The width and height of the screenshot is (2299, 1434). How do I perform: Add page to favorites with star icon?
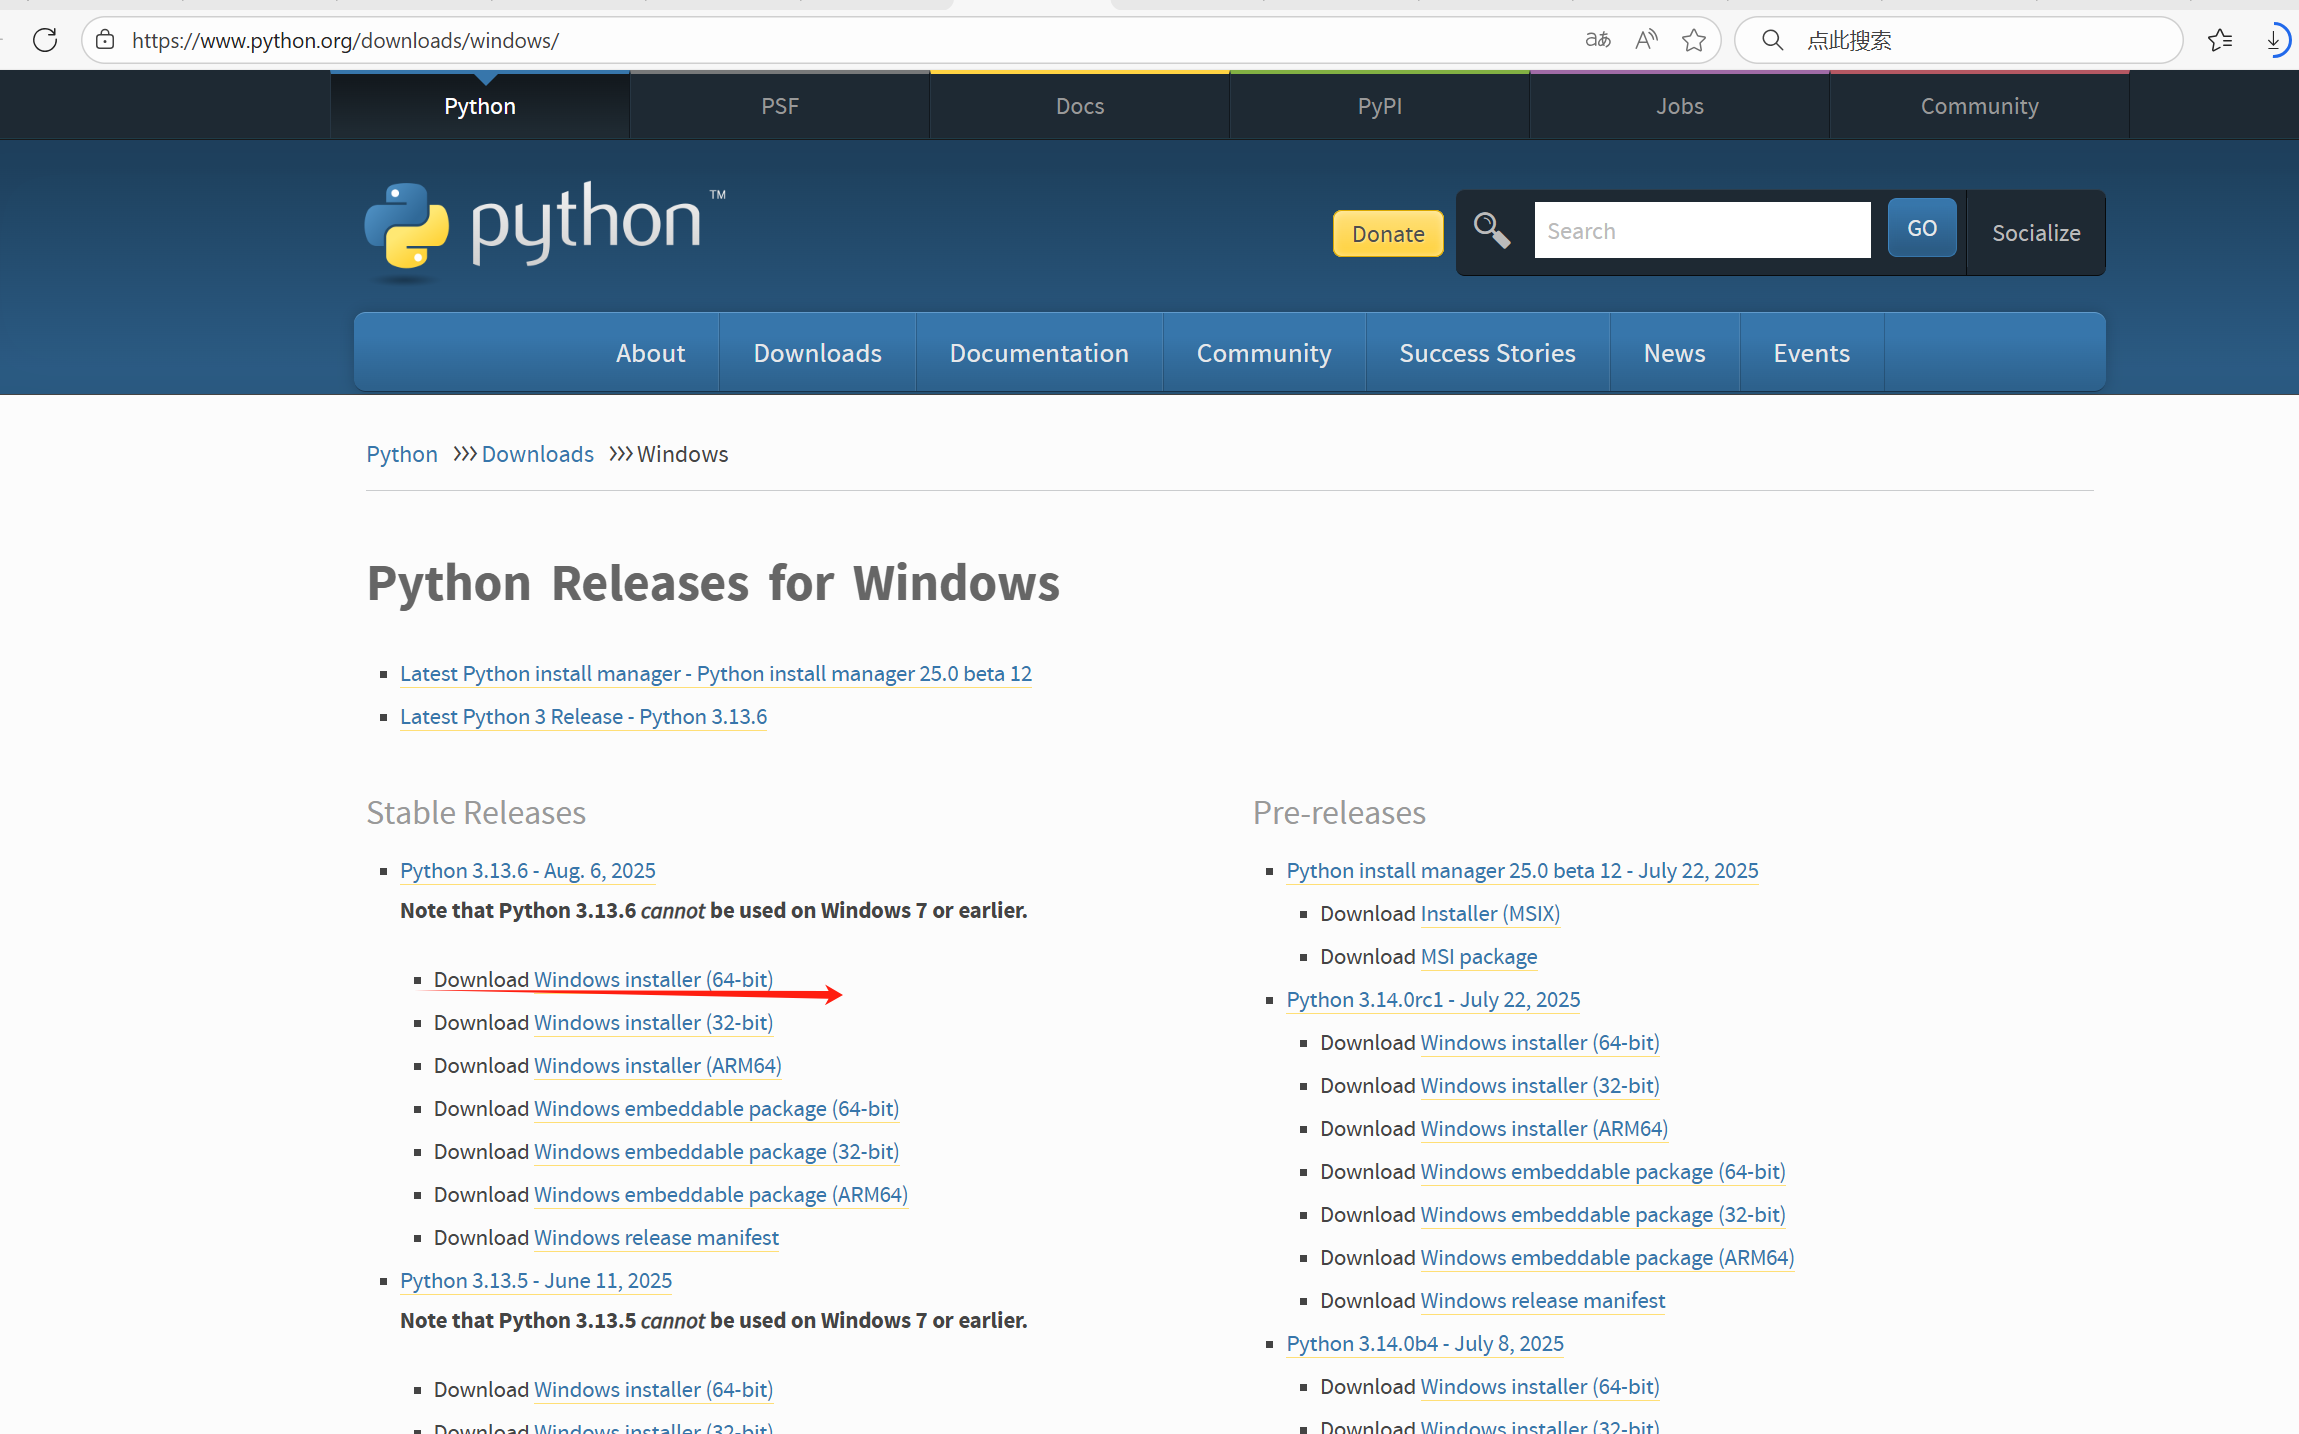tap(1694, 40)
